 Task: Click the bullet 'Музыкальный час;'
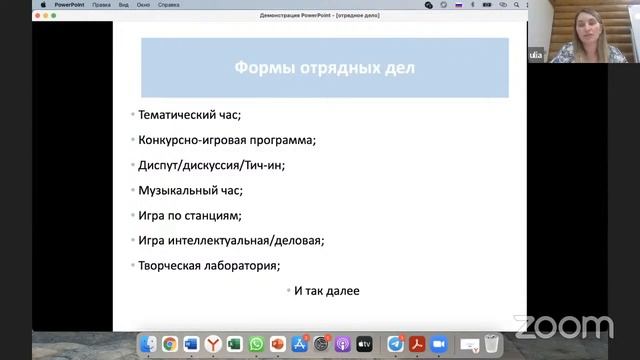(x=190, y=191)
